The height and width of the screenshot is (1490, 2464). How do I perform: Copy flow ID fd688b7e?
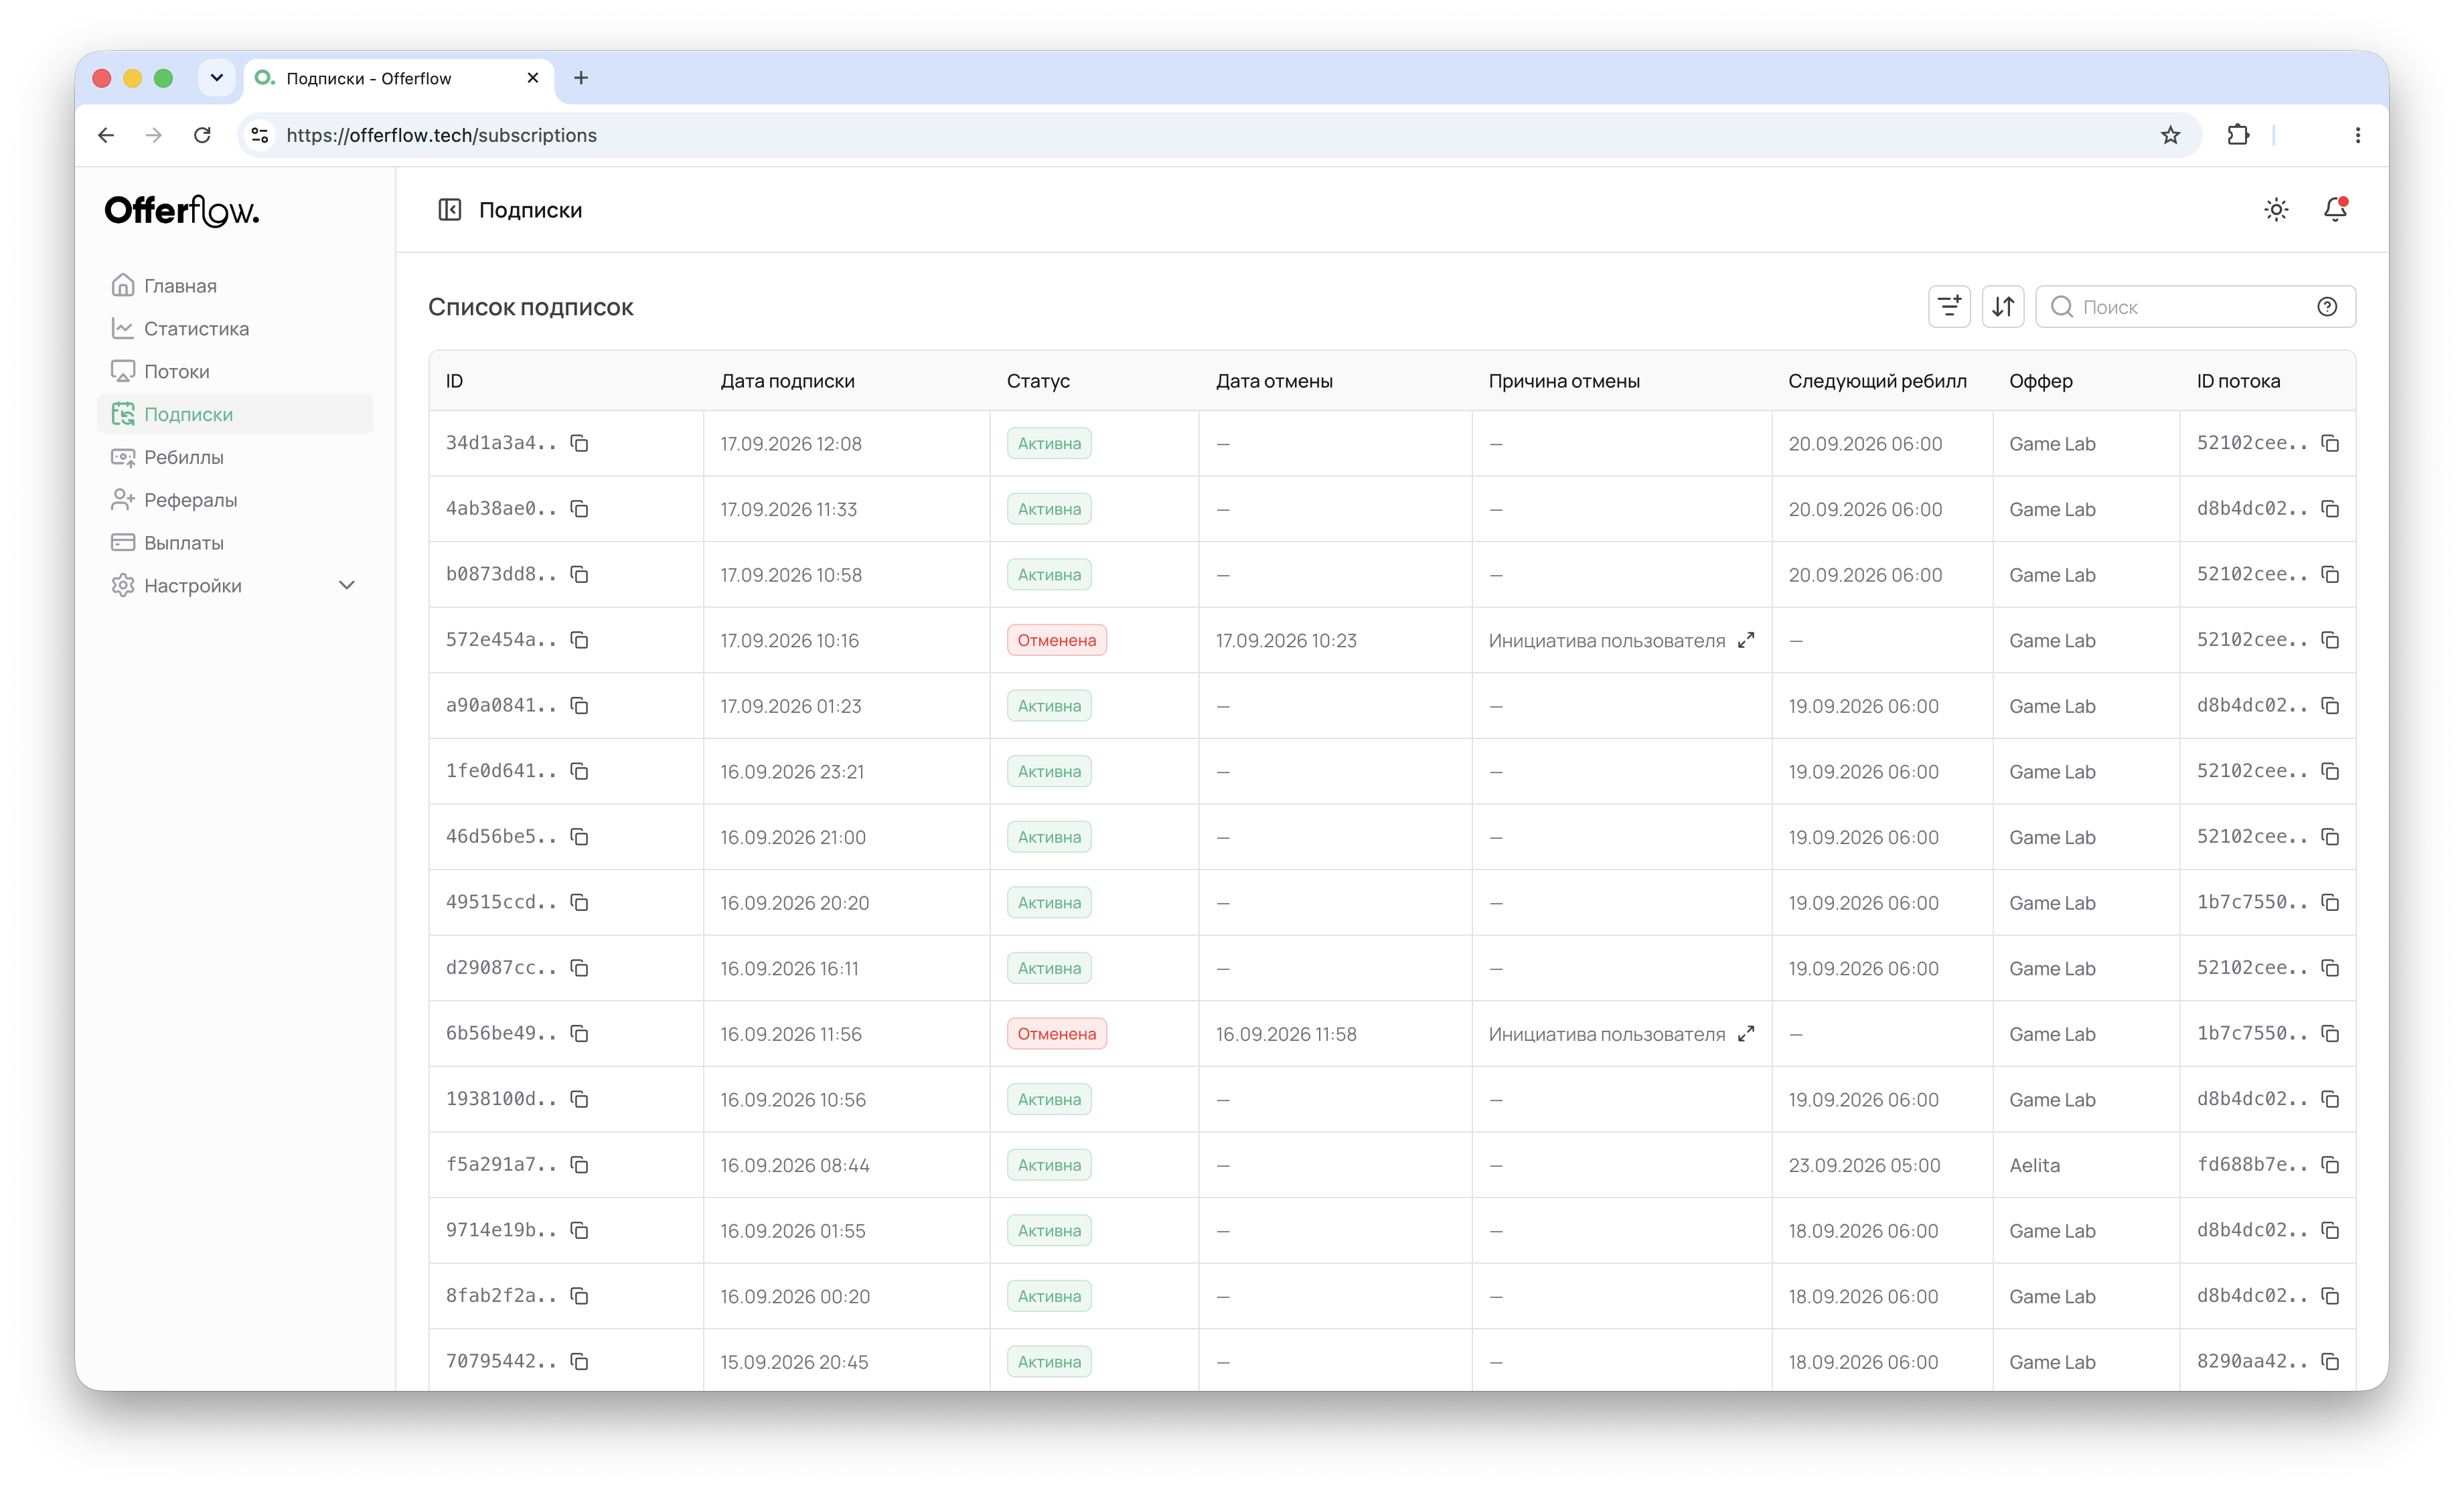click(2330, 1165)
